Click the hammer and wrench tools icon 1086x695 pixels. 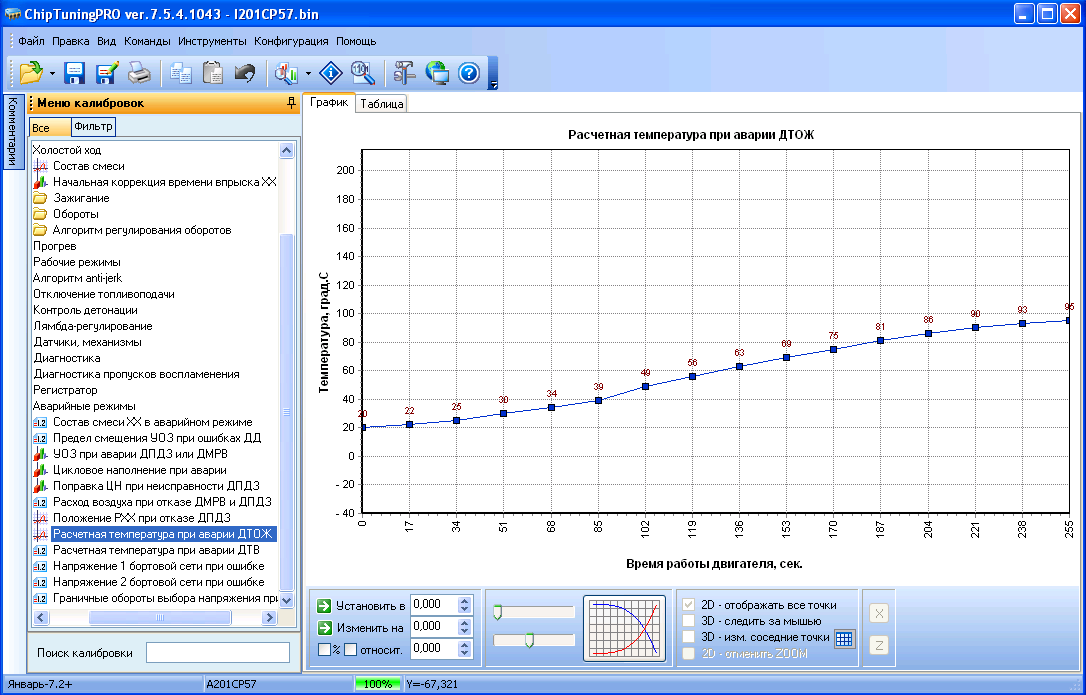pyautogui.click(x=404, y=73)
